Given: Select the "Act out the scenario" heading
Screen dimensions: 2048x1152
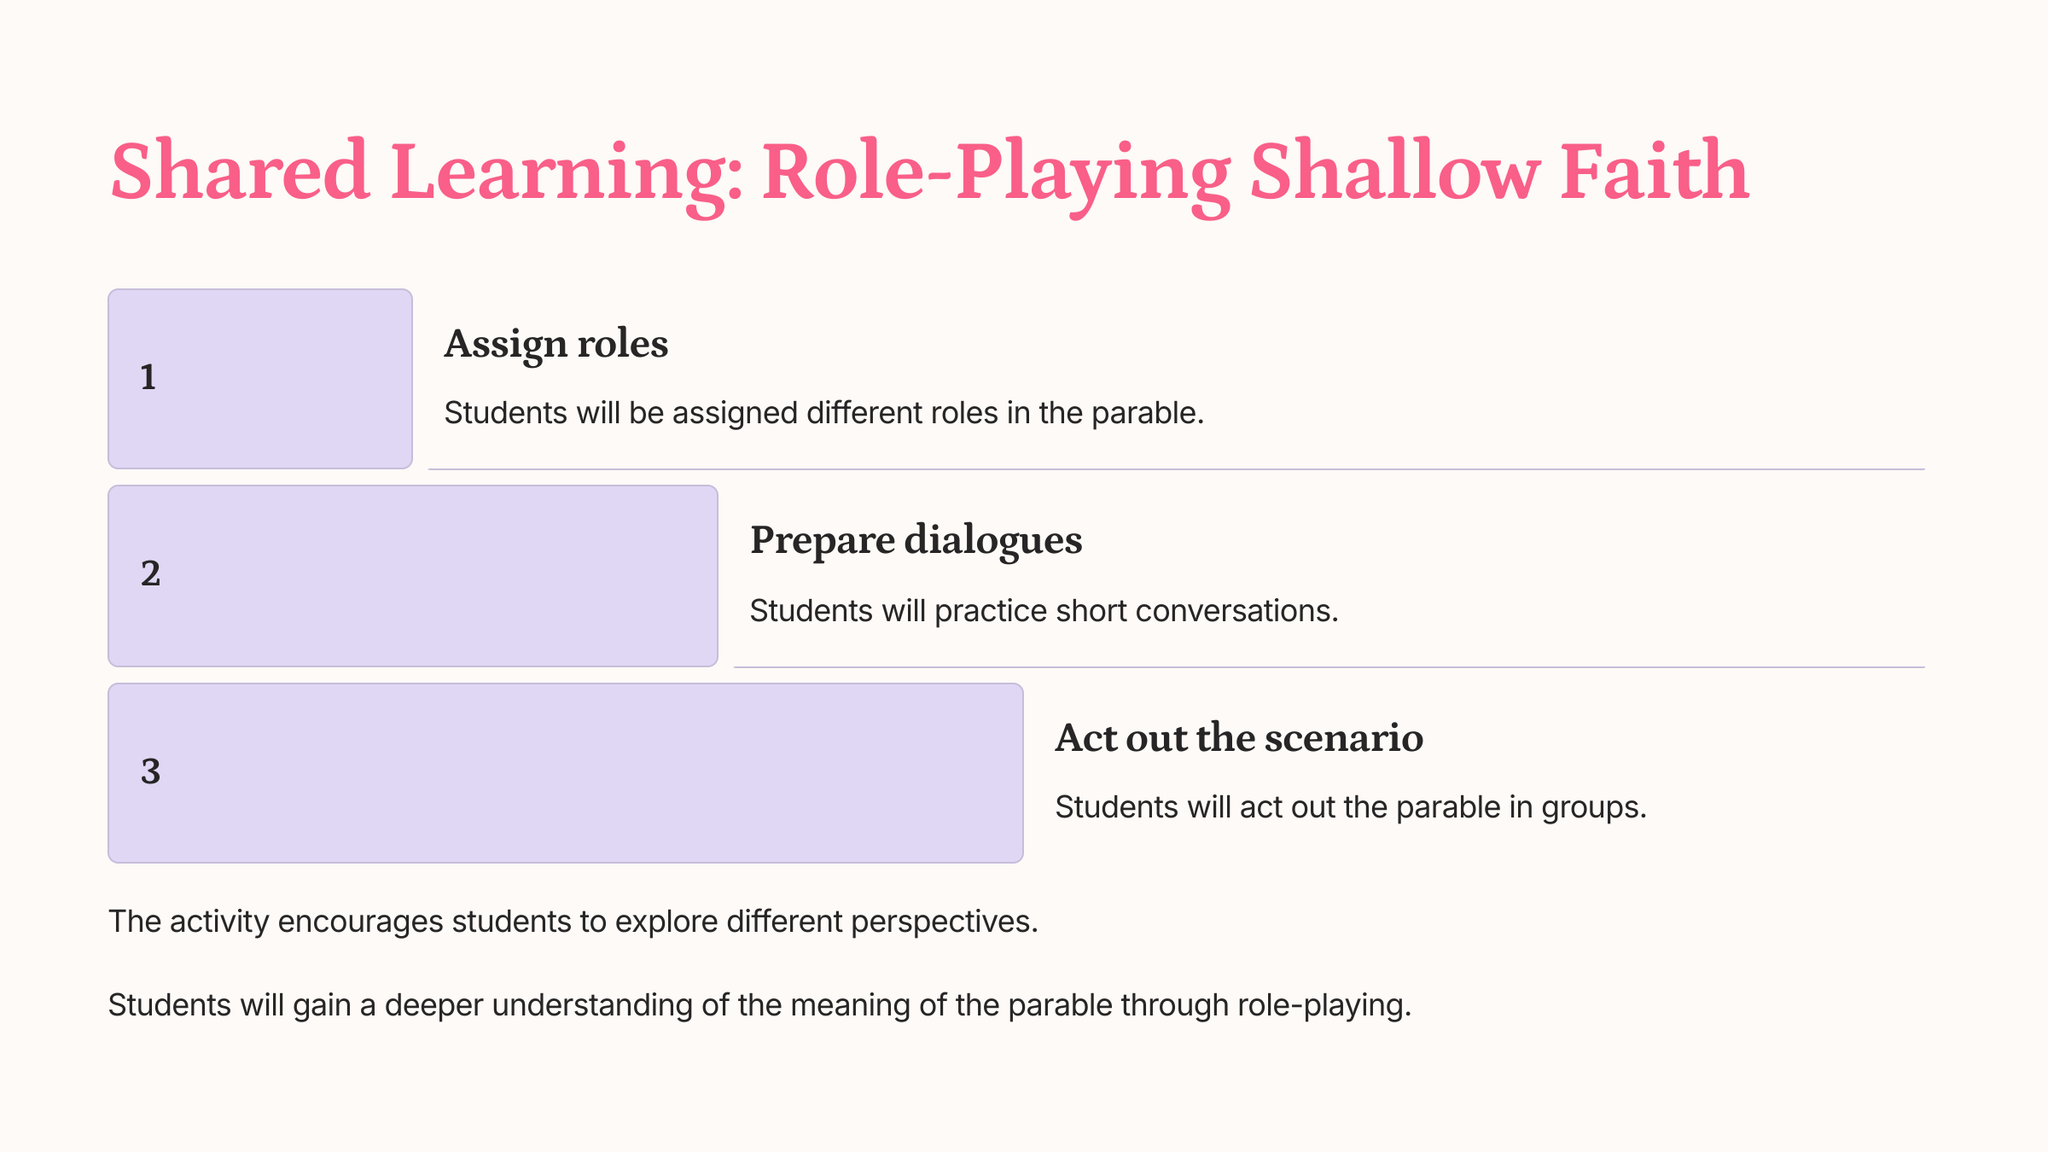Looking at the screenshot, I should (1238, 738).
